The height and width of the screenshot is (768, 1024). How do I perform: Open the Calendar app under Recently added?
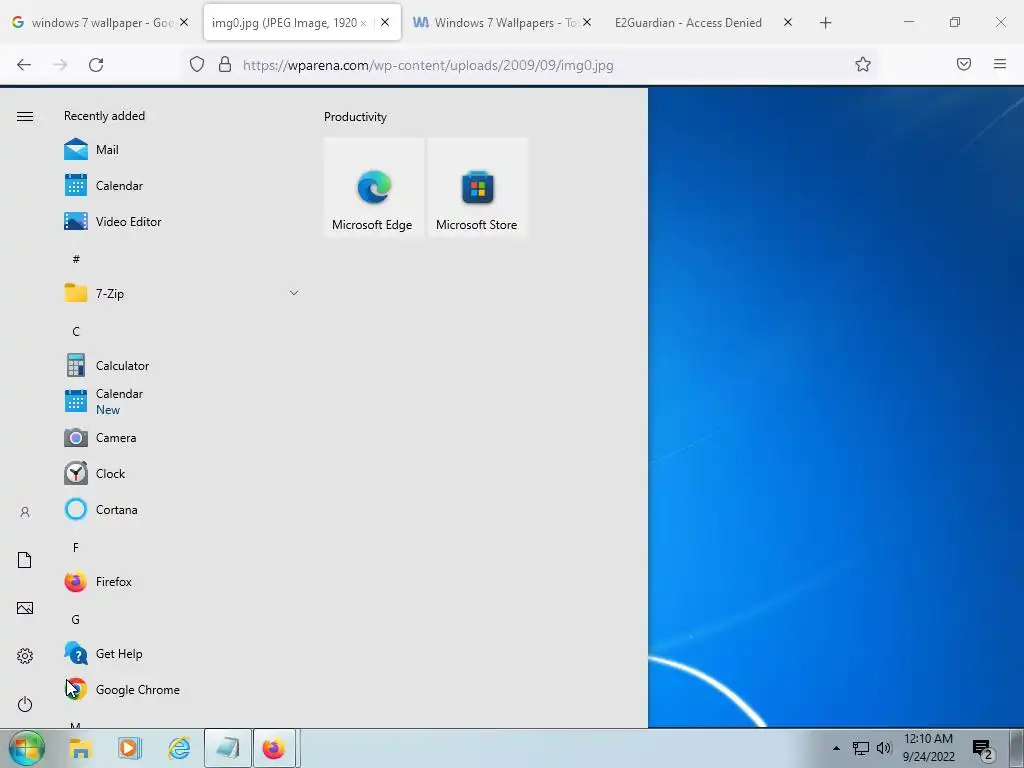(182, 185)
